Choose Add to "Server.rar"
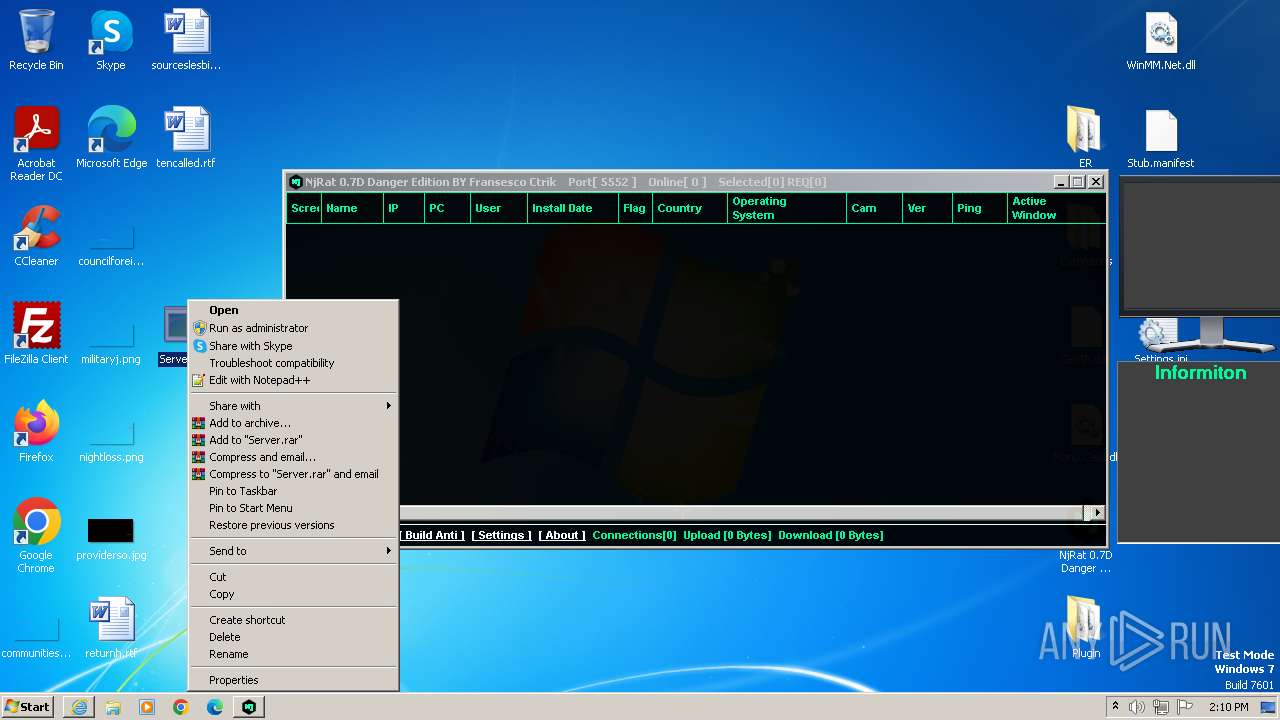The height and width of the screenshot is (720, 1280). point(294,440)
